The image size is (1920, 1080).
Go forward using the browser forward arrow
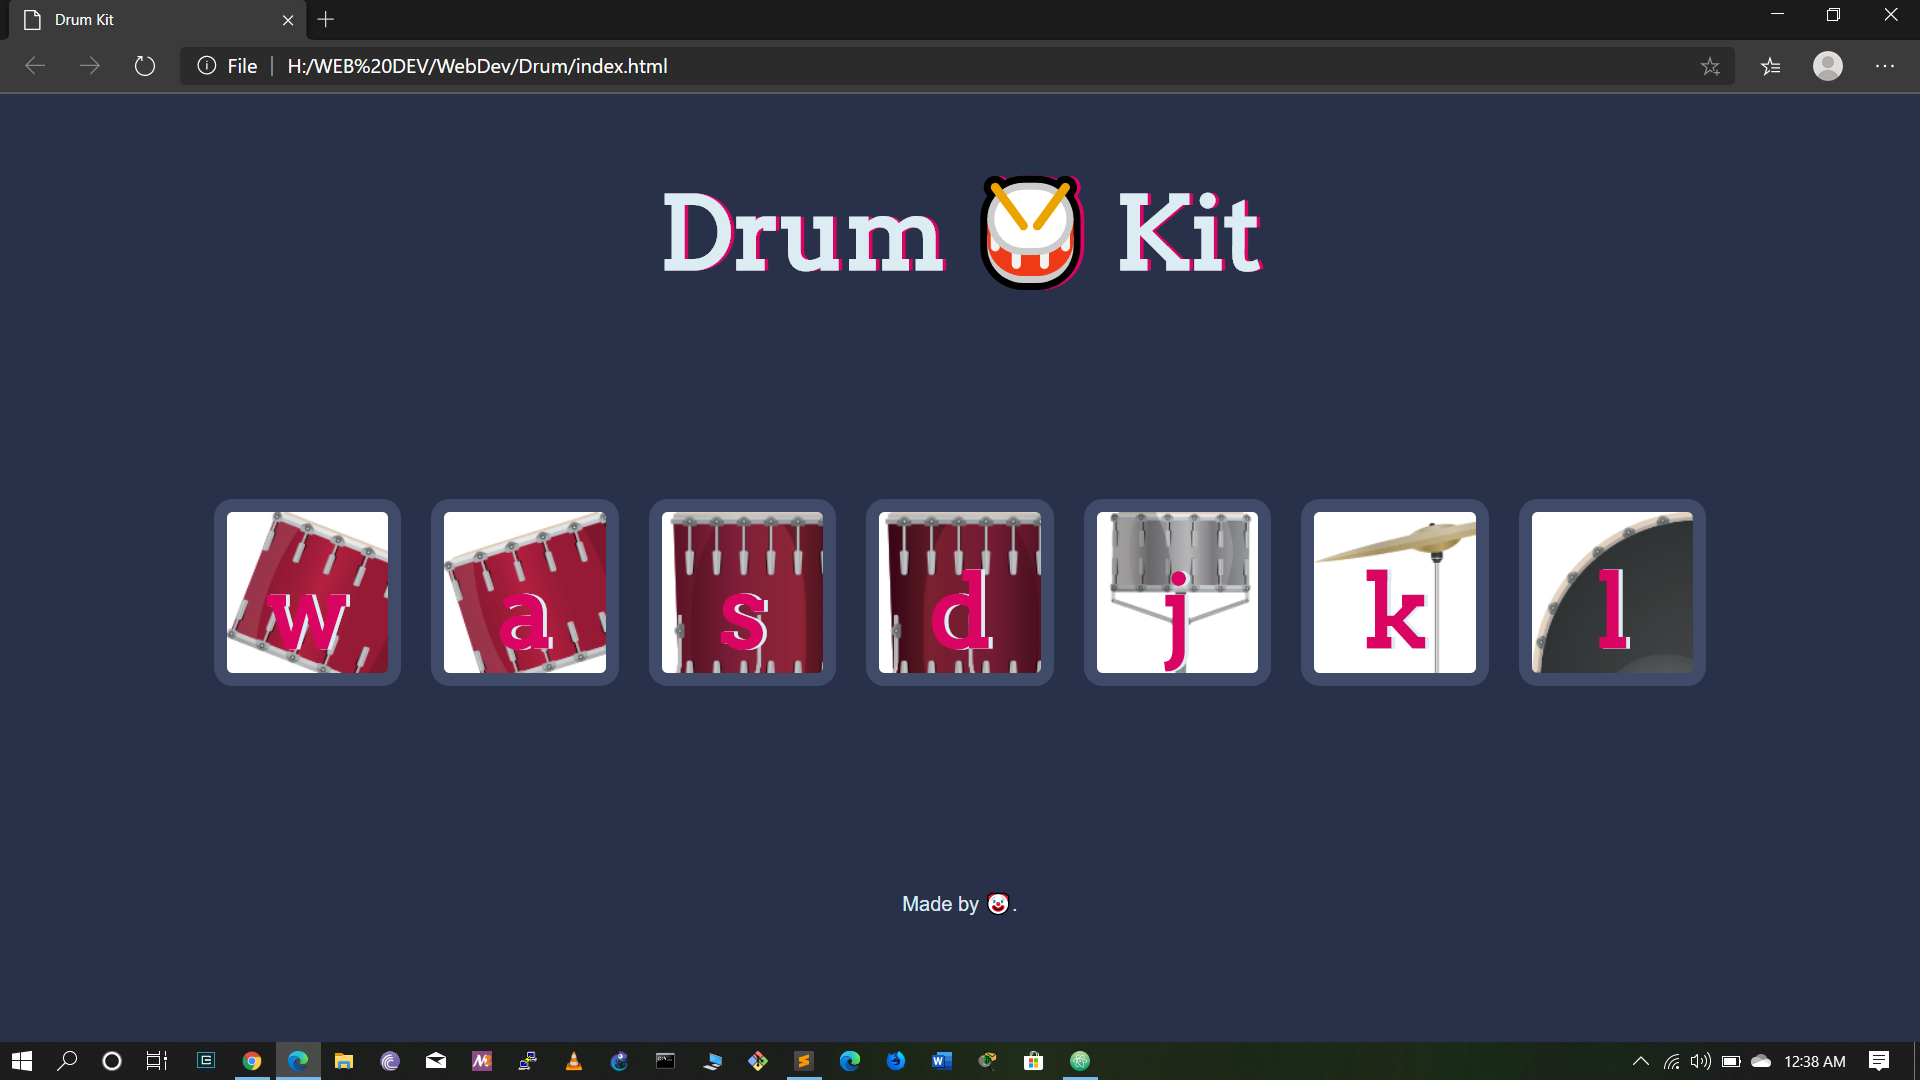coord(90,66)
